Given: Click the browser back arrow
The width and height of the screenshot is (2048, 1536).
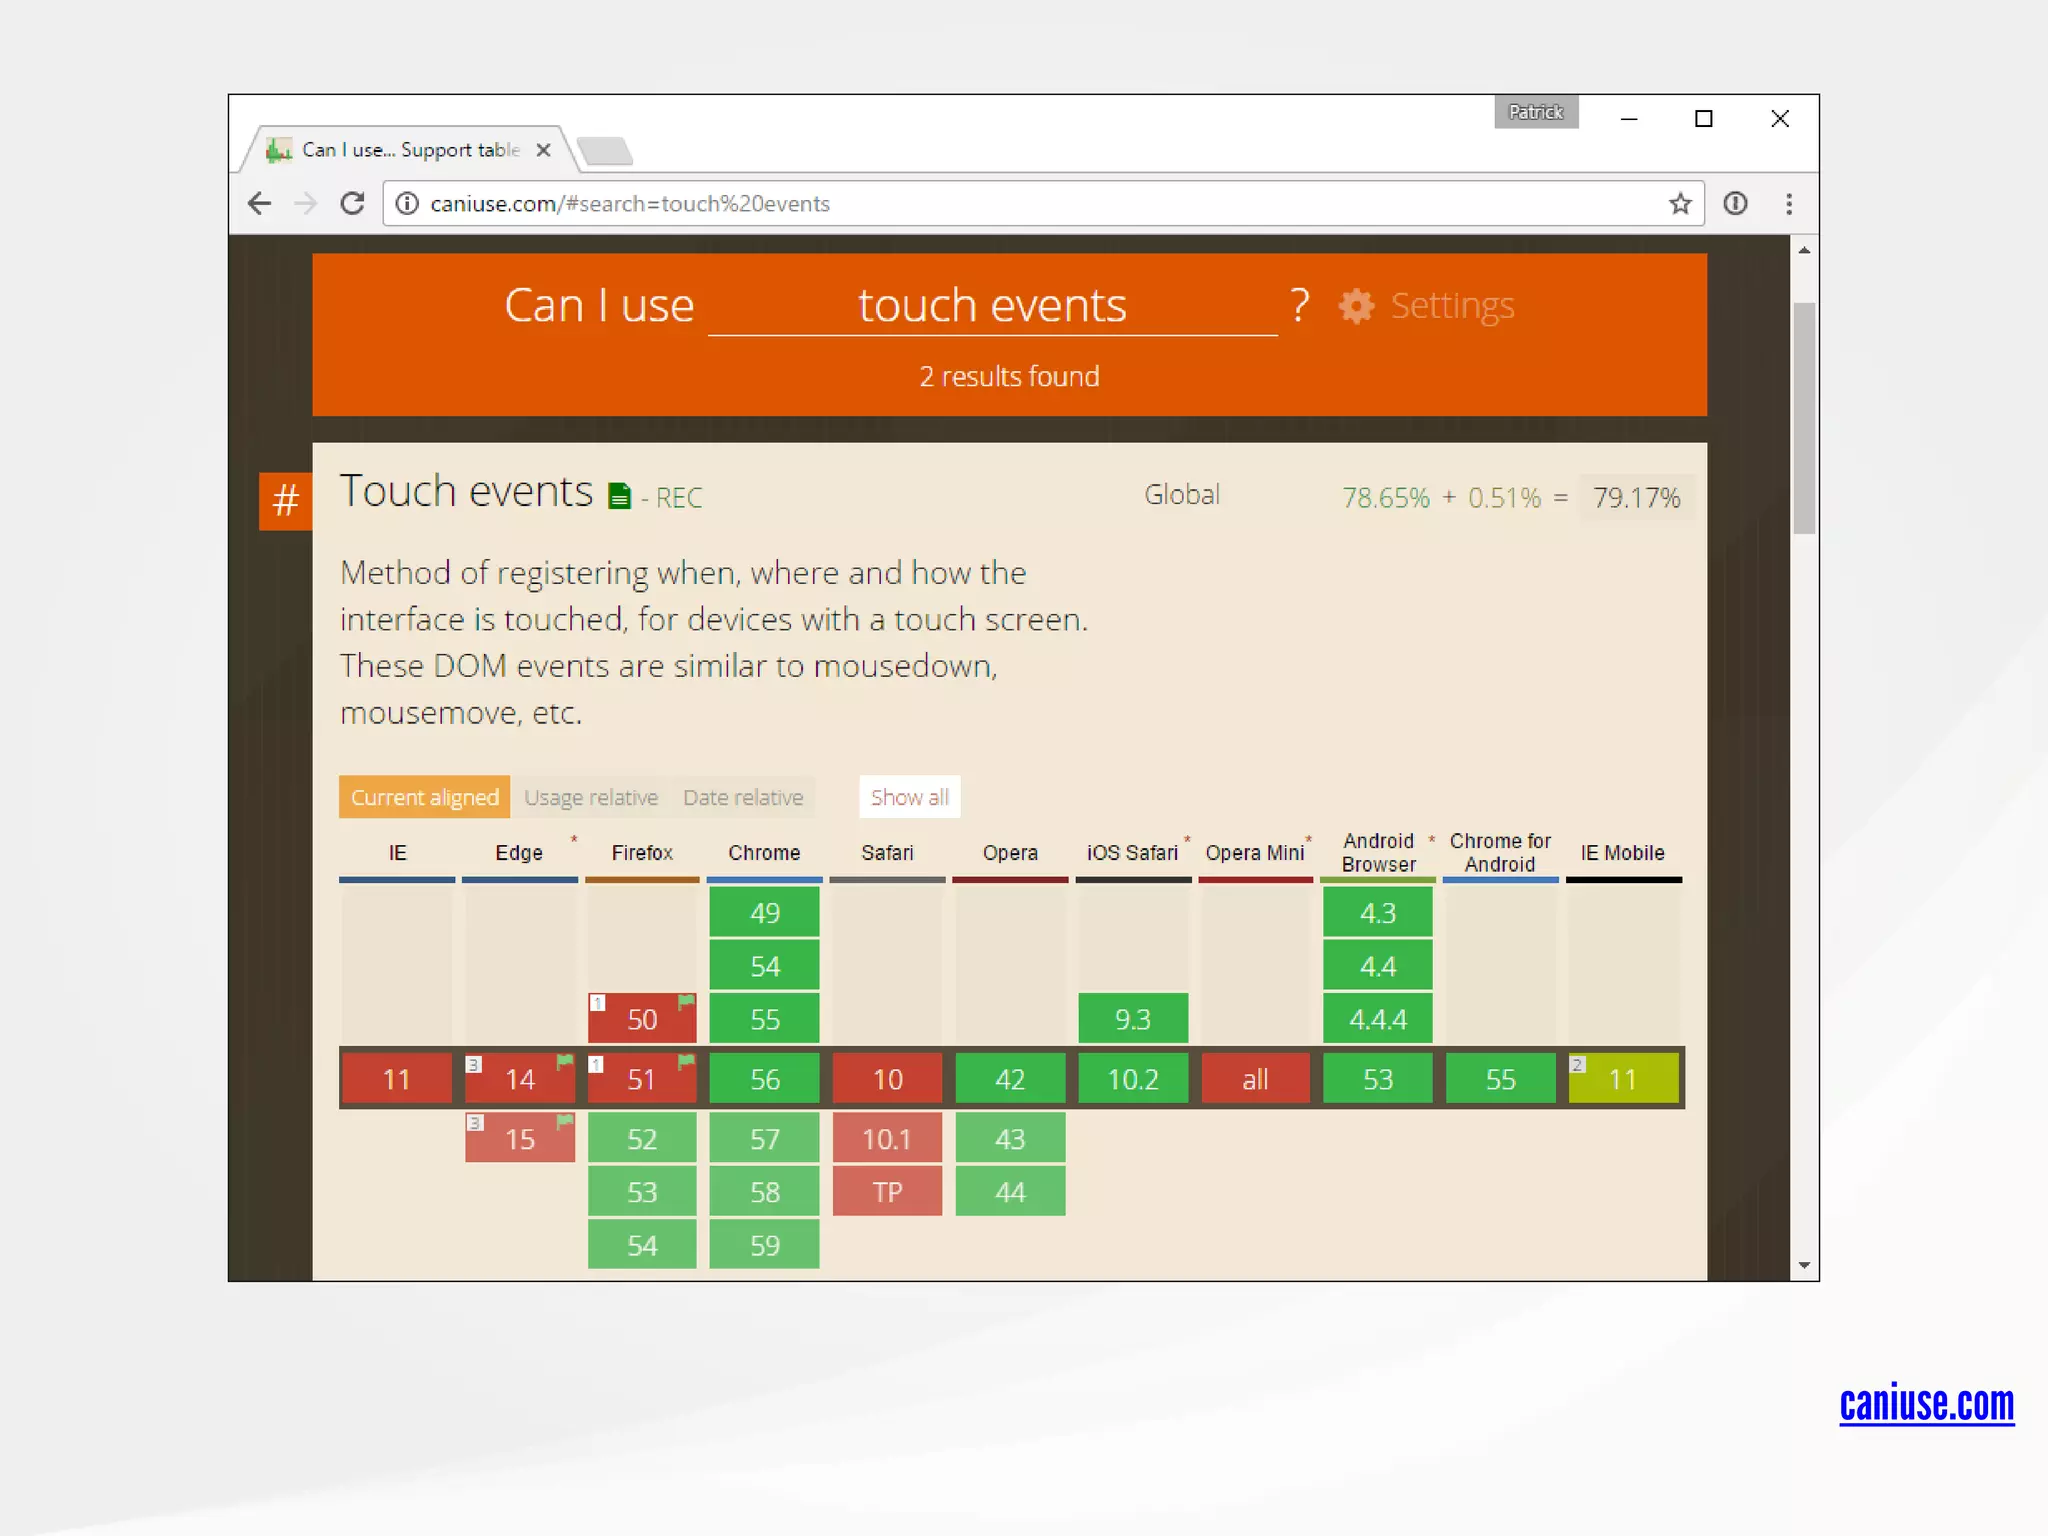Looking at the screenshot, I should point(259,204).
